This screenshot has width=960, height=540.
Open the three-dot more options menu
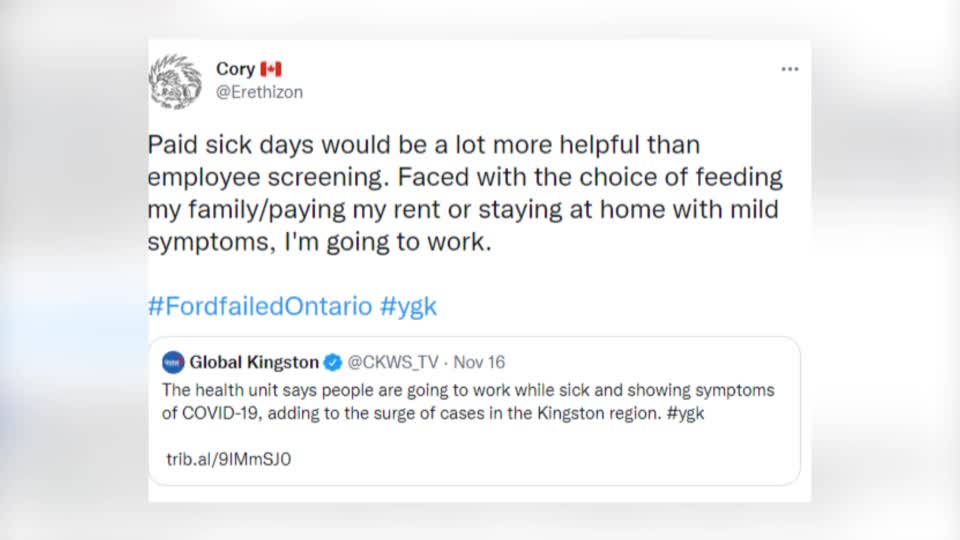pos(790,69)
